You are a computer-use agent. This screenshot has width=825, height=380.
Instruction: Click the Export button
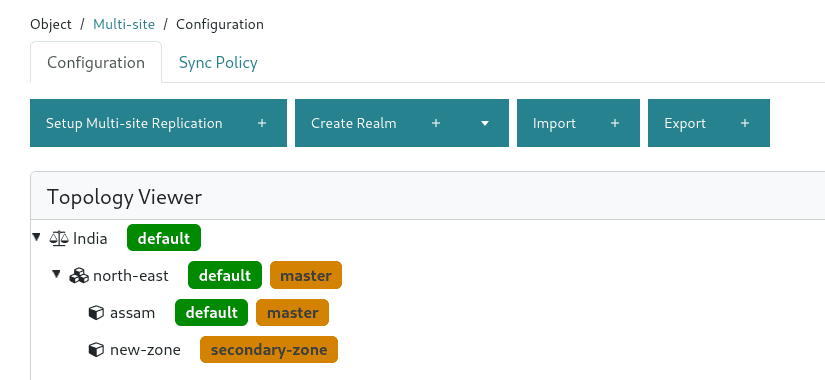[x=709, y=123]
